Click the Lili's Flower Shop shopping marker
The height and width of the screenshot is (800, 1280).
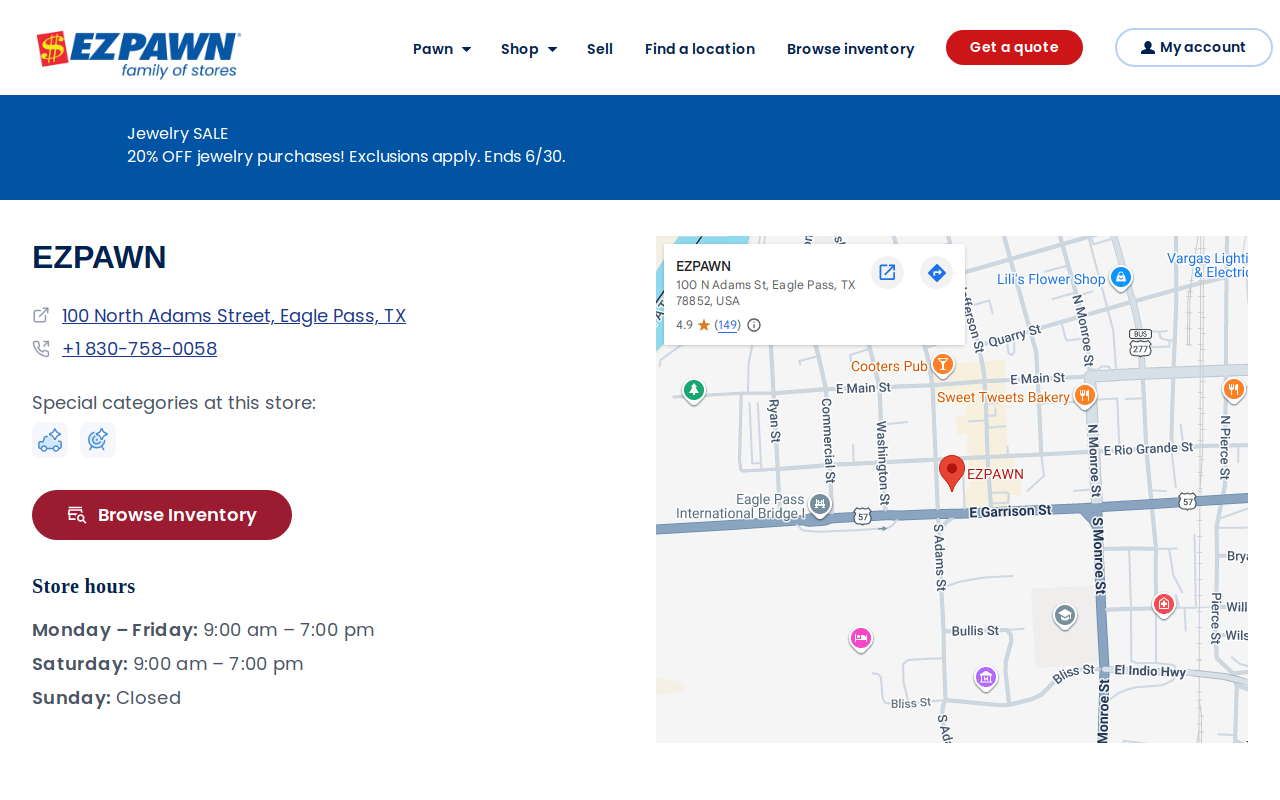tap(1121, 277)
